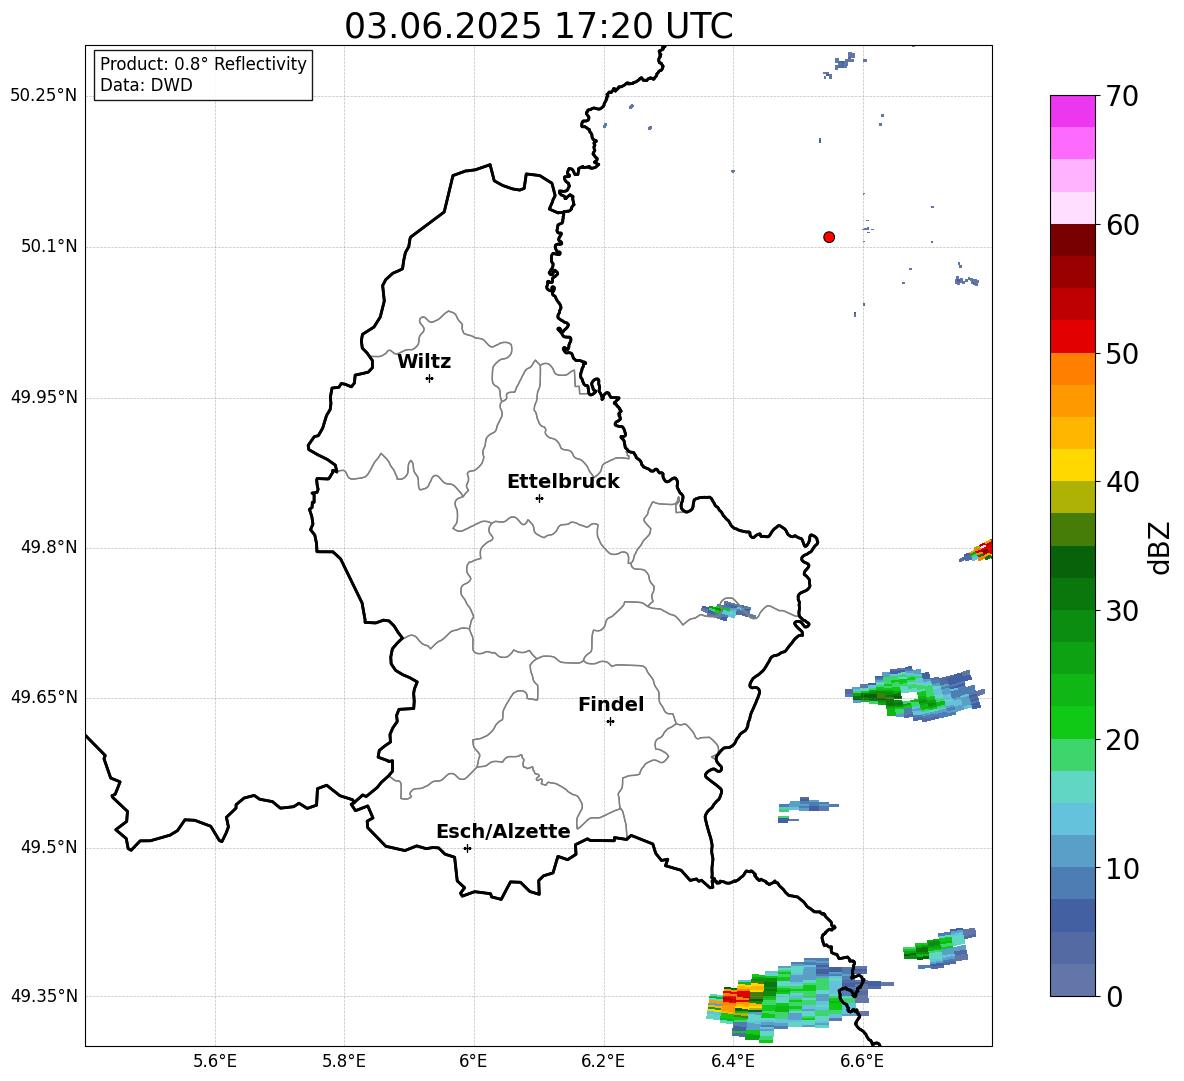The width and height of the screenshot is (1184, 1081).
Task: Click the 5.8°E longitude label
Action: pyautogui.click(x=344, y=1061)
